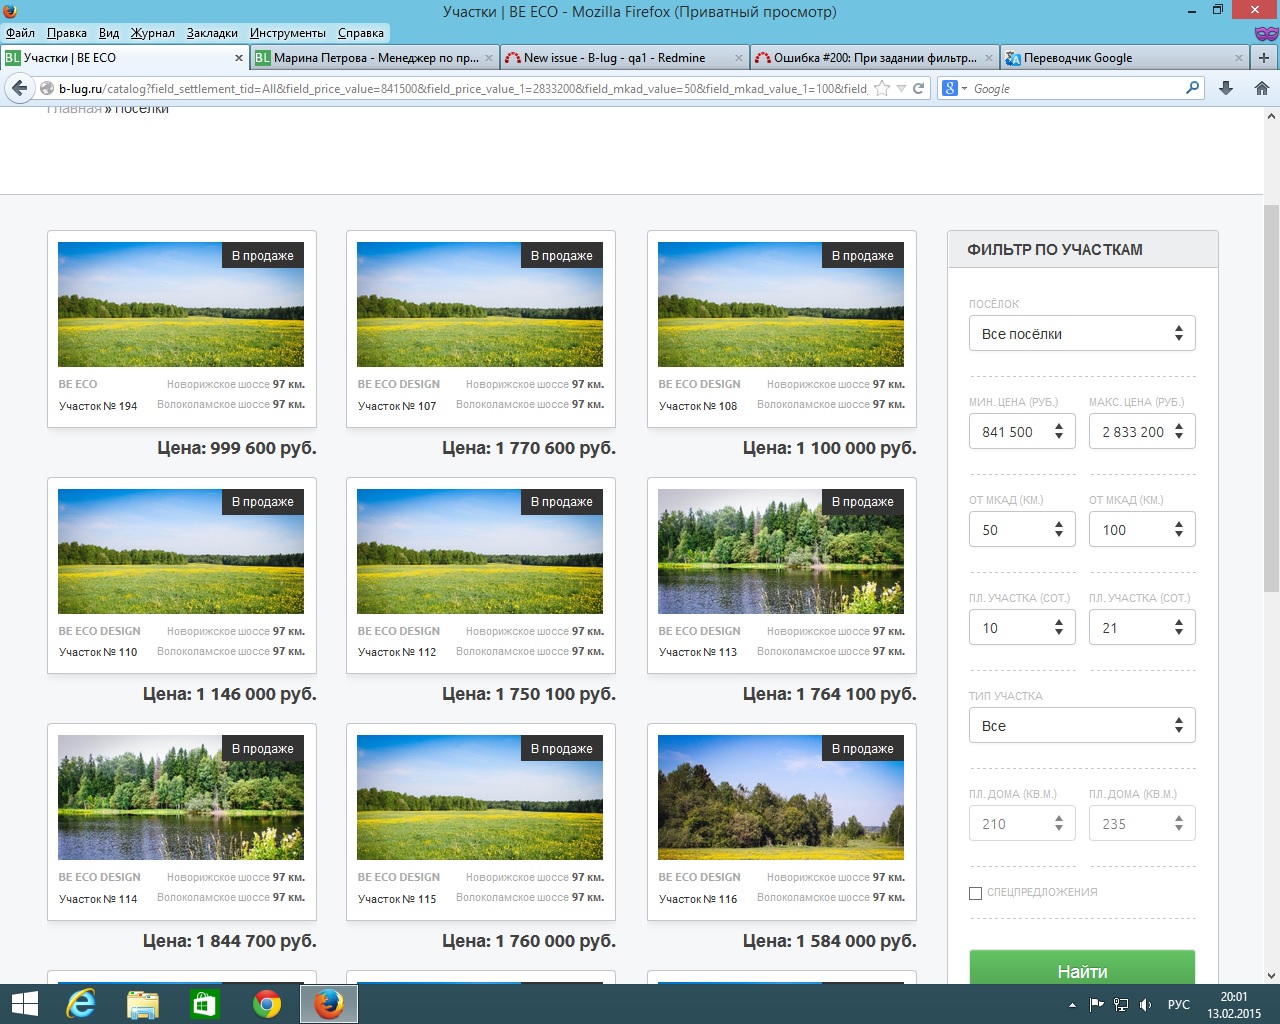This screenshot has height=1024, width=1280.
Task: Open the Участок № 113 listing link
Action: [698, 652]
